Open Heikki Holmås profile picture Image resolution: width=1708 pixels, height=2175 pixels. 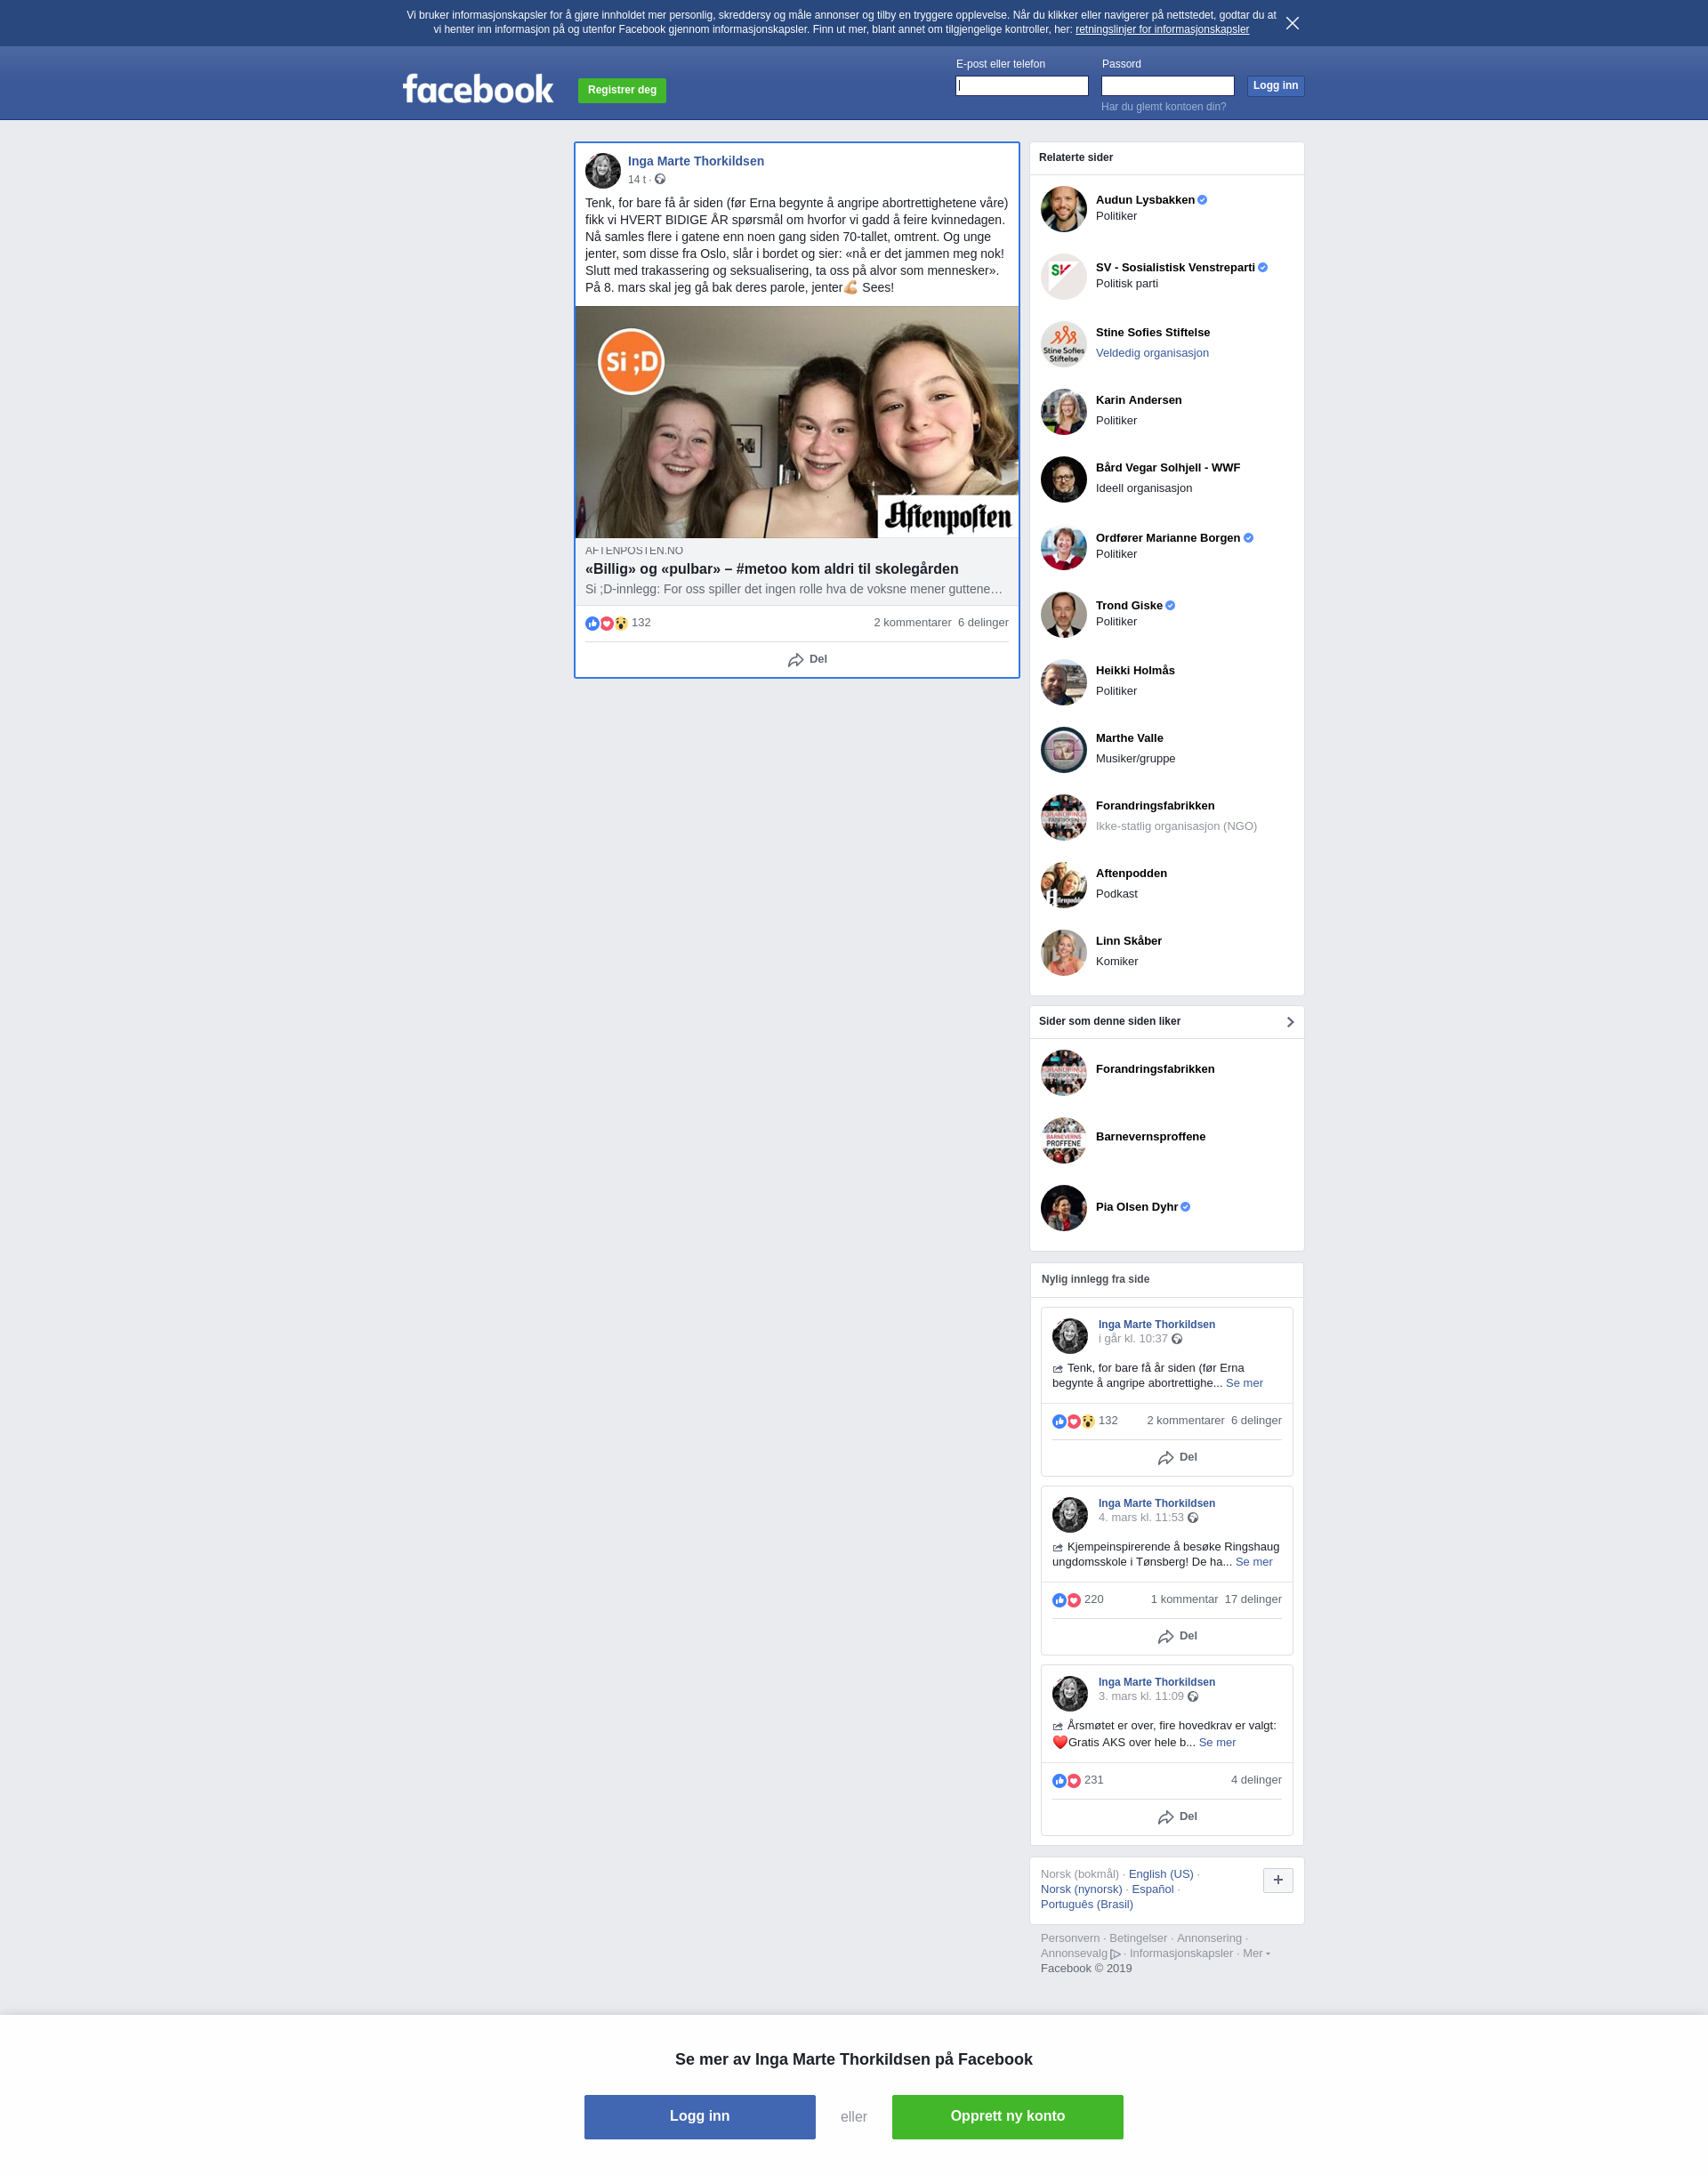1063,682
